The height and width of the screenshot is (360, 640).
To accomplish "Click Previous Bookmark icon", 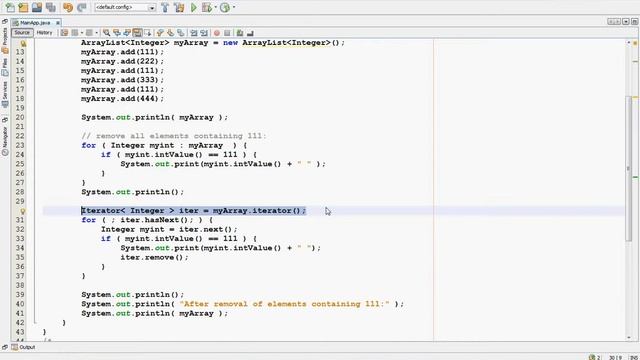I will point(160,33).
